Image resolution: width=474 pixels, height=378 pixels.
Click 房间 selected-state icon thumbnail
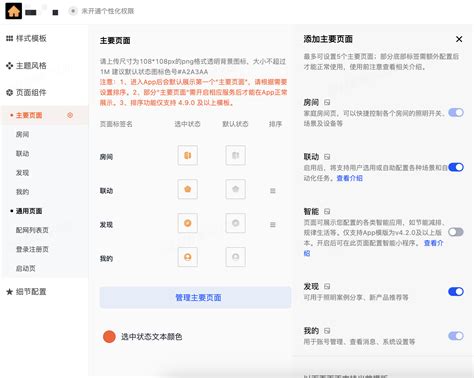[188, 155]
